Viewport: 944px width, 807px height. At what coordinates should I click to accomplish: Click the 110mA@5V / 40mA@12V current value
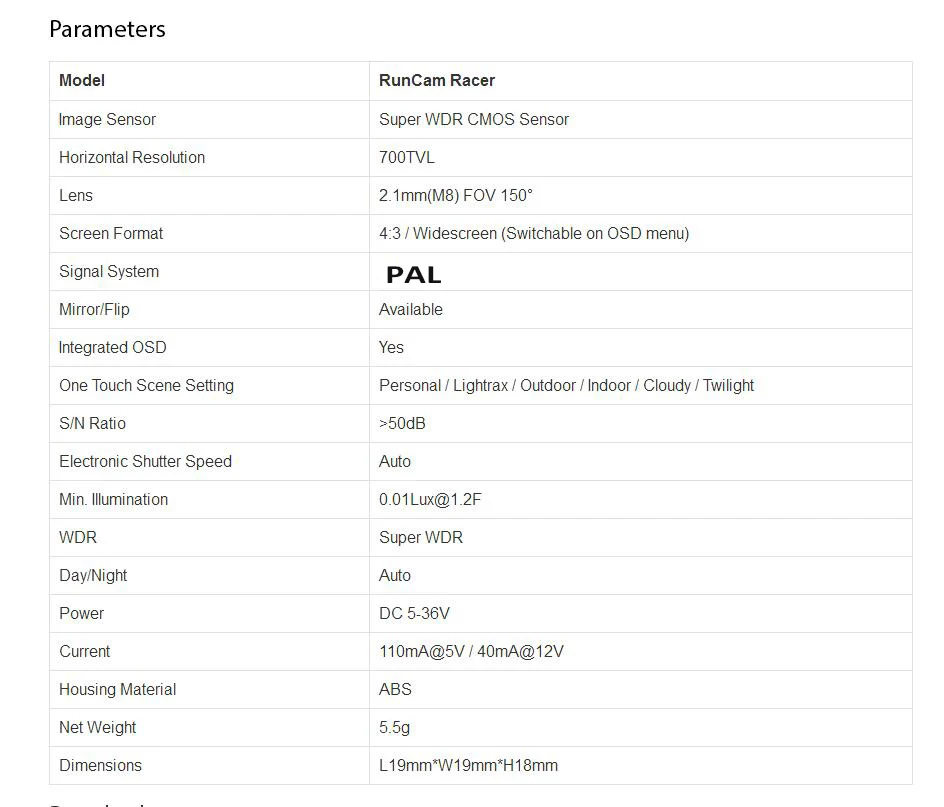471,651
